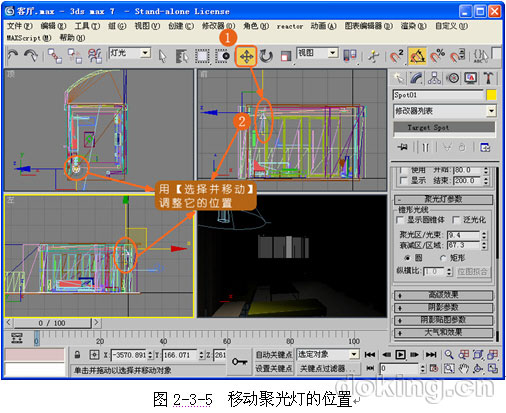This screenshot has height=413, width=506.
Task: Expand the 大气和效果 rollout
Action: [x=443, y=332]
